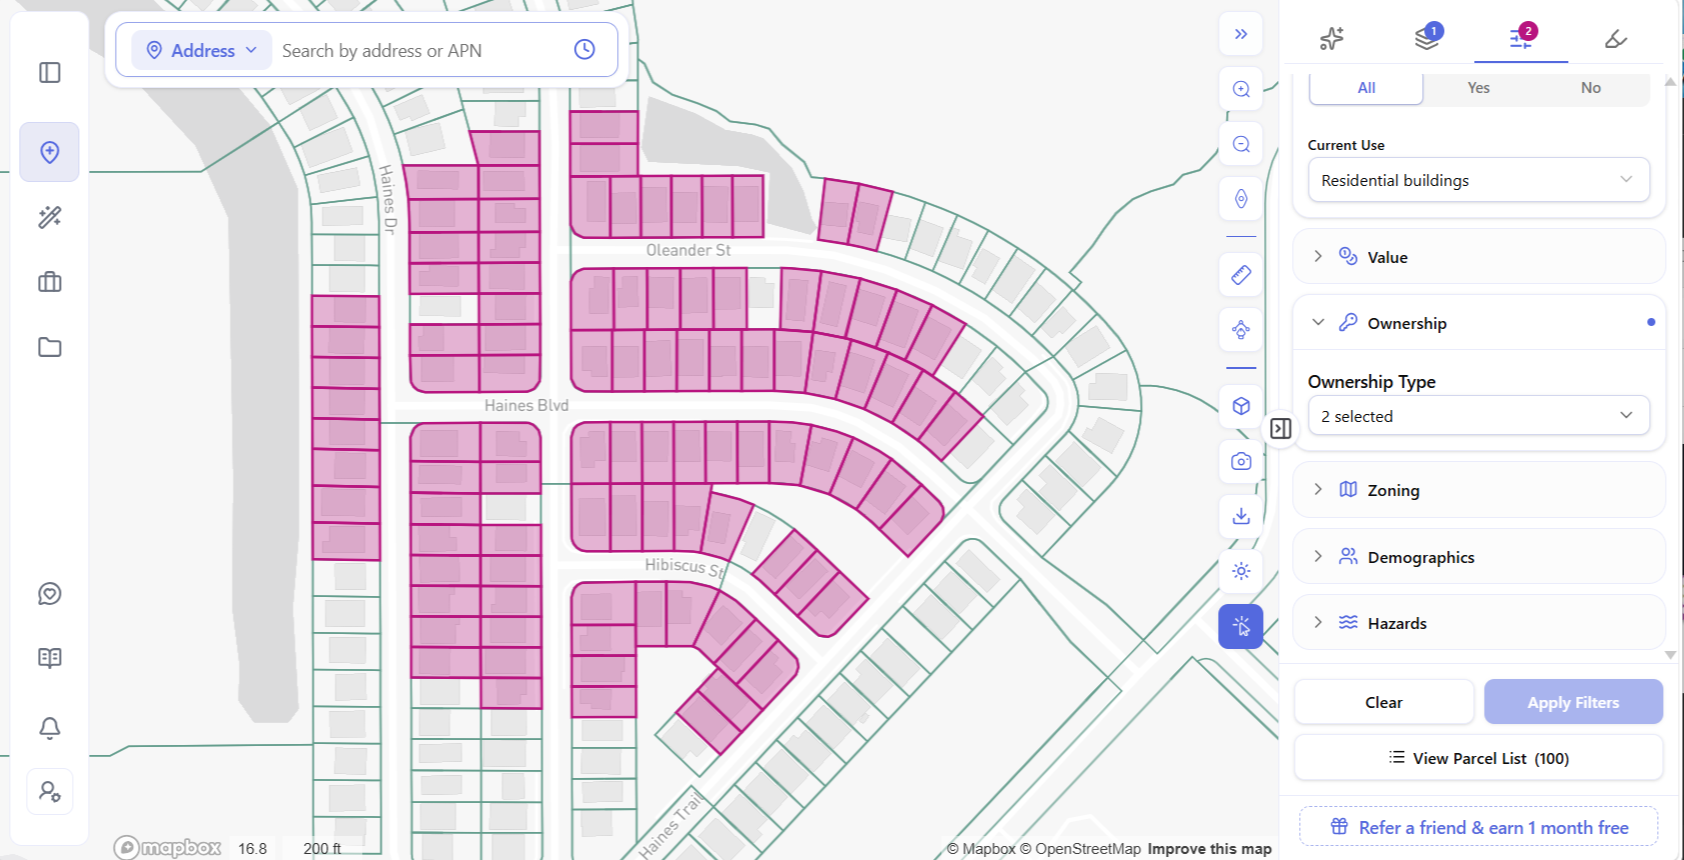
Task: Focus the address or APN search field
Action: [x=420, y=50]
